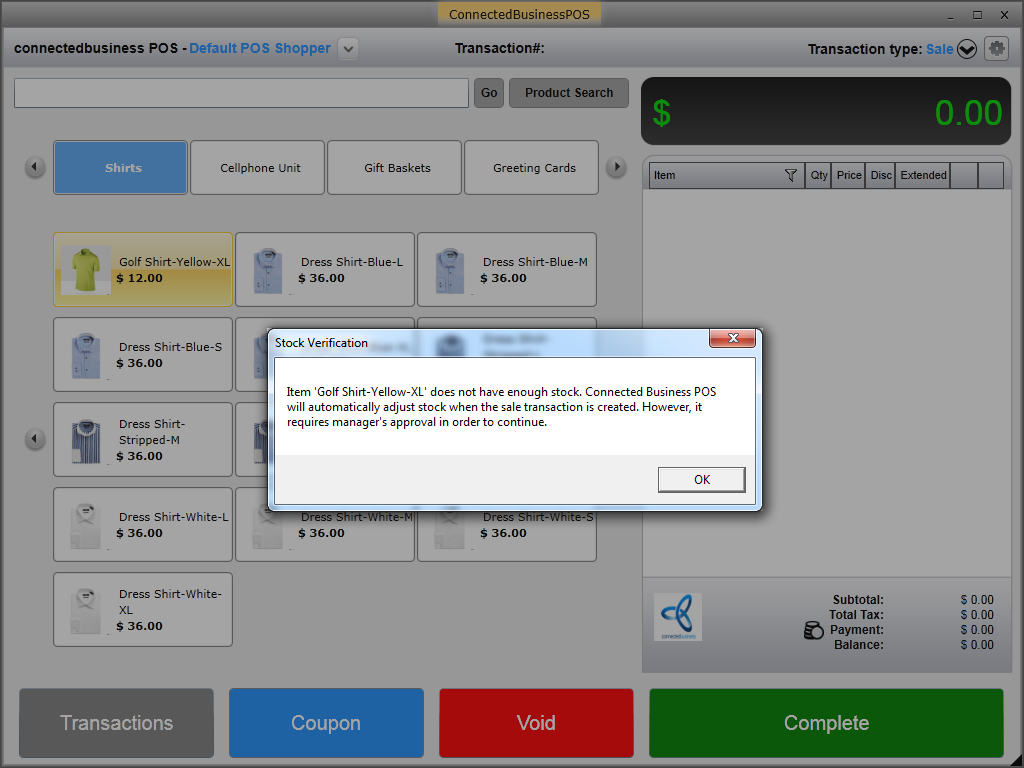The height and width of the screenshot is (768, 1024).
Task: Click the Dress Shirt-White-XL shirt image
Action: (86, 611)
